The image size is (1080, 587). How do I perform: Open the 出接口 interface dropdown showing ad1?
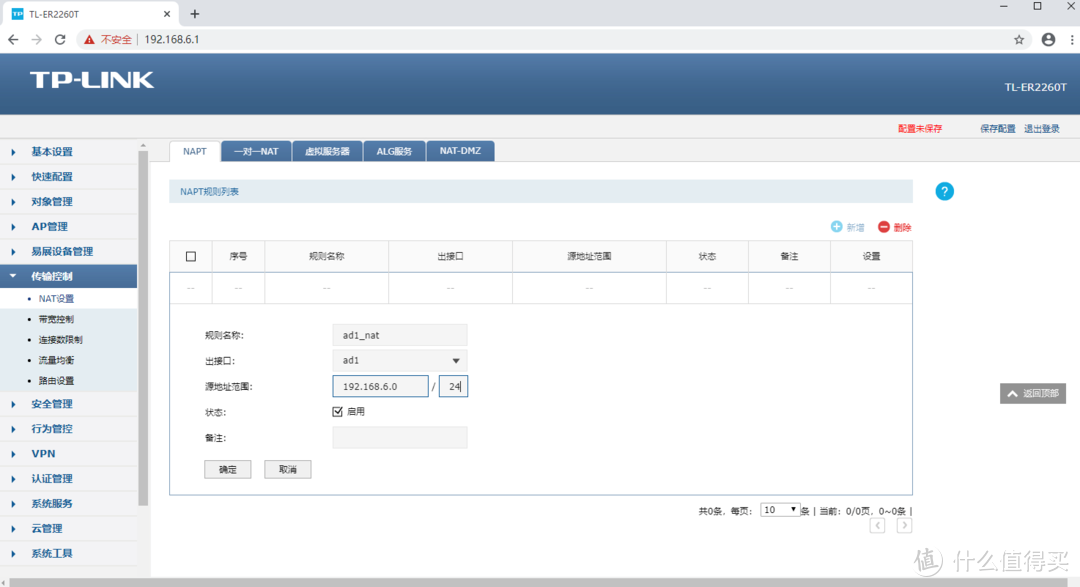pyautogui.click(x=399, y=360)
